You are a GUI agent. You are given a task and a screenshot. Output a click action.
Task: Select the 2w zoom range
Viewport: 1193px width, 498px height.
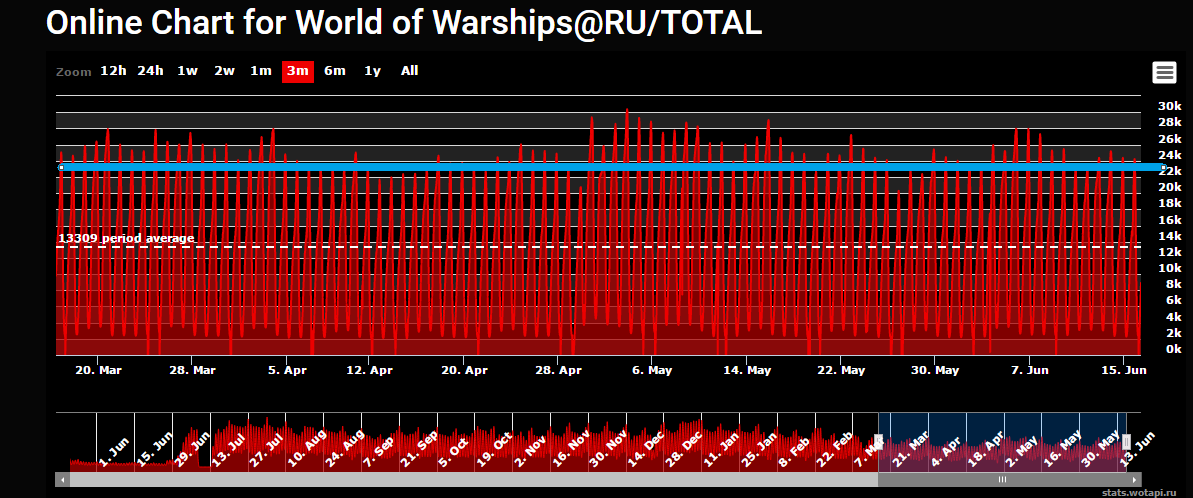point(224,71)
